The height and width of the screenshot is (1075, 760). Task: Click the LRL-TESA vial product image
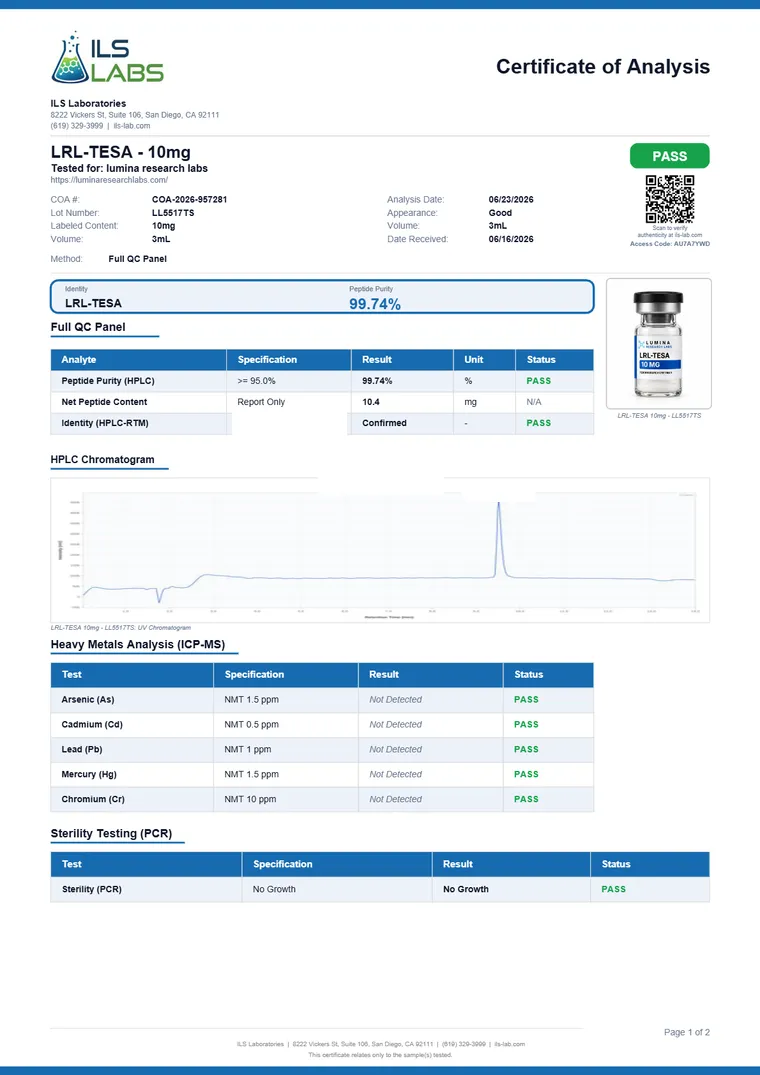pyautogui.click(x=659, y=344)
